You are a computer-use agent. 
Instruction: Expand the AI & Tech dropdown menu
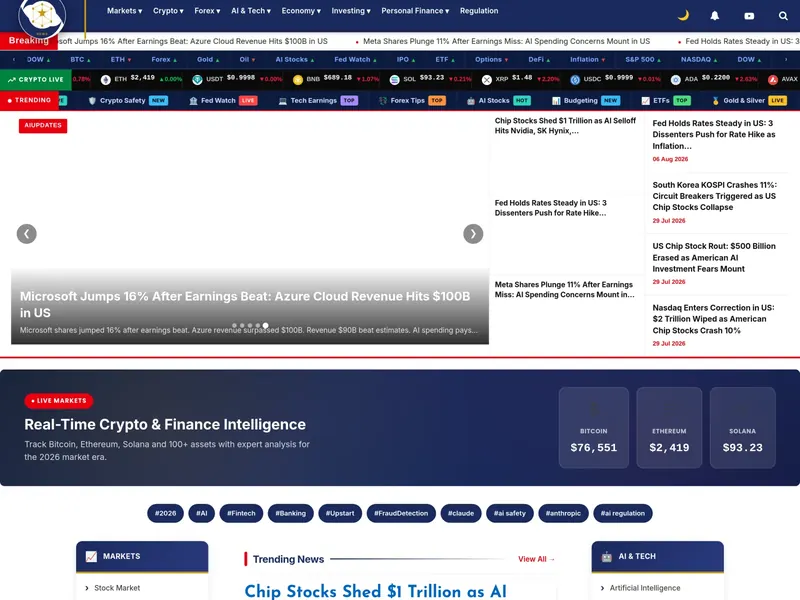[251, 11]
